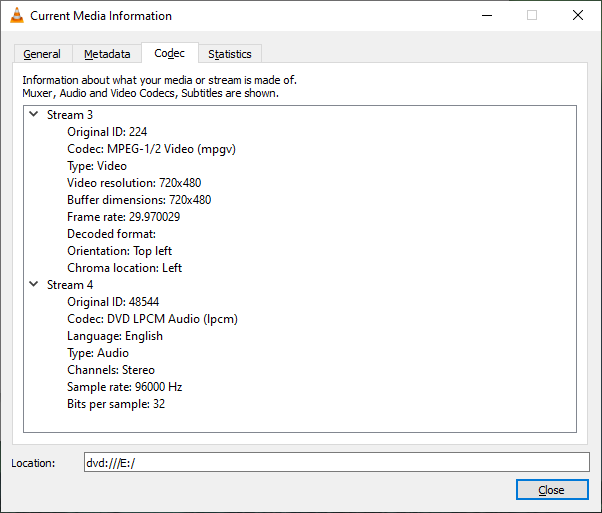Click the VLC cone icon in title bar
This screenshot has width=602, height=513.
[17, 16]
